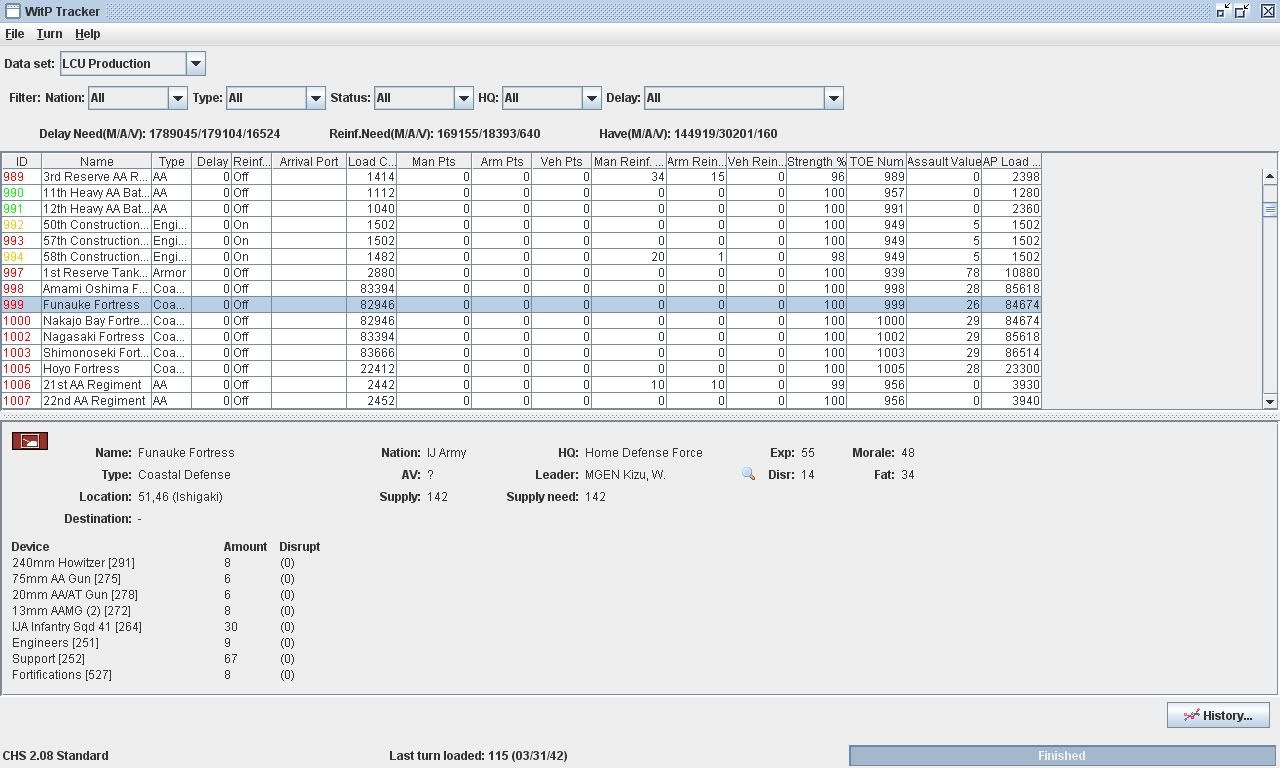Click the magnifier icon next to Leader
Viewport: 1280px width, 768px height.
pyautogui.click(x=748, y=474)
